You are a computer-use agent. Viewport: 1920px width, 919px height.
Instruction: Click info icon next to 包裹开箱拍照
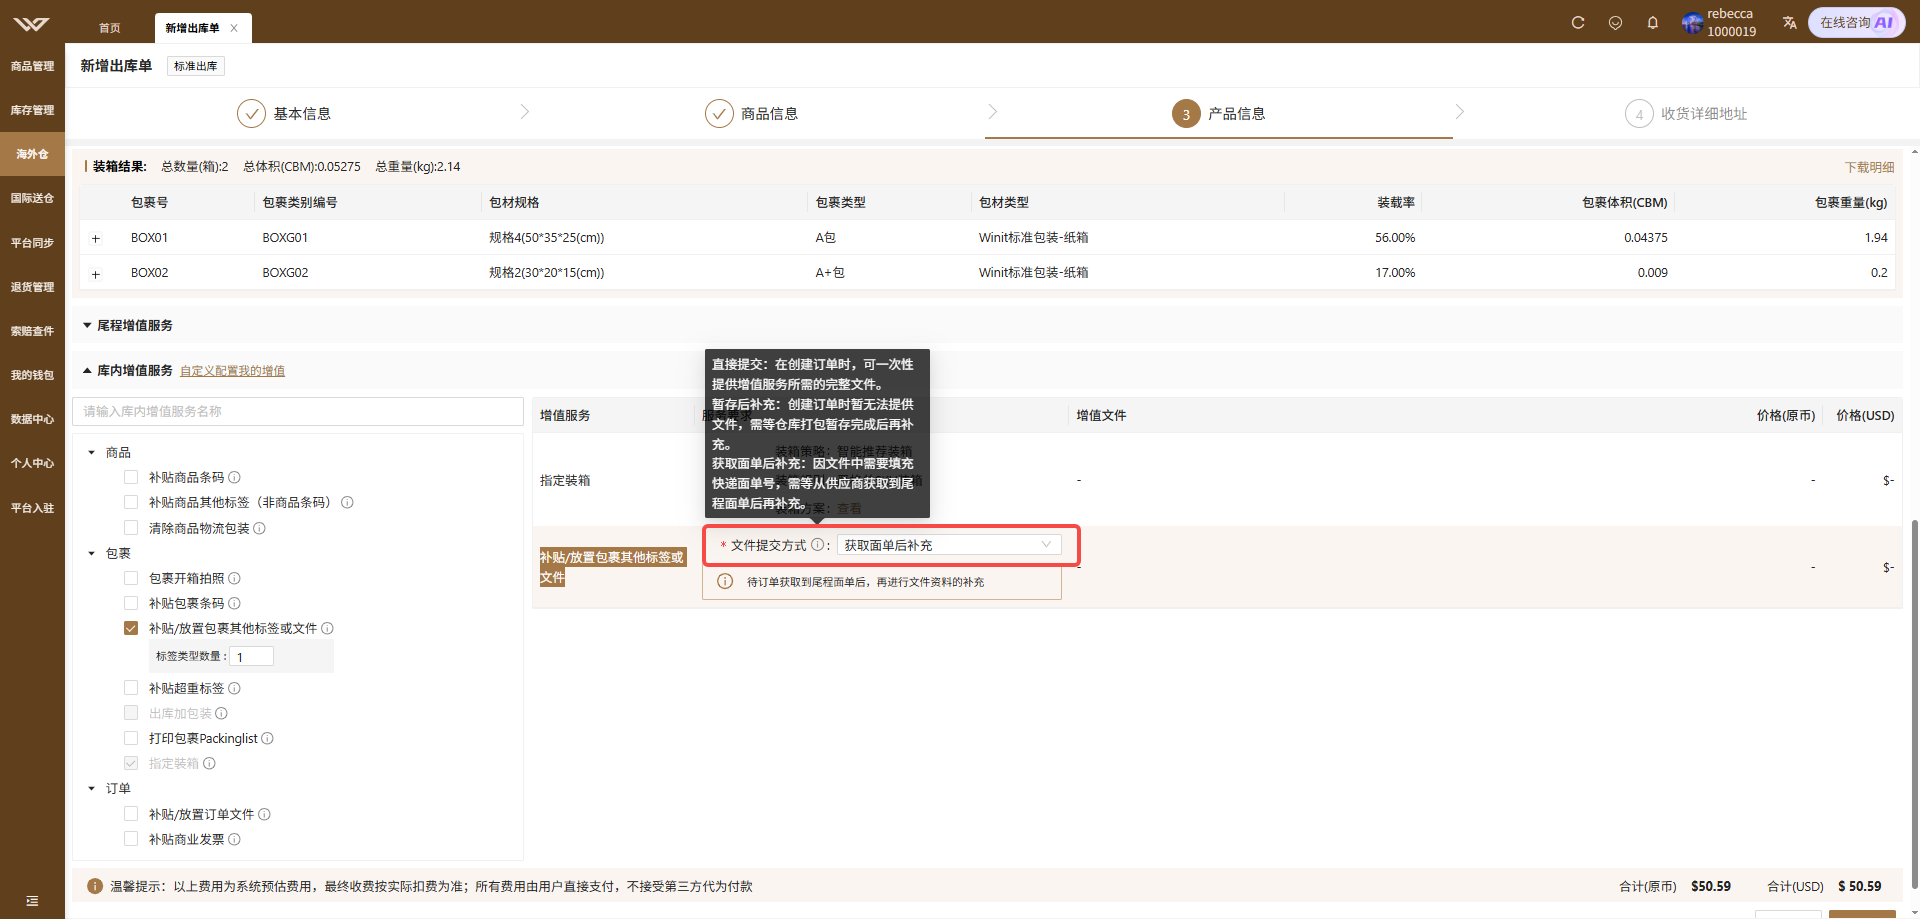click(x=234, y=578)
